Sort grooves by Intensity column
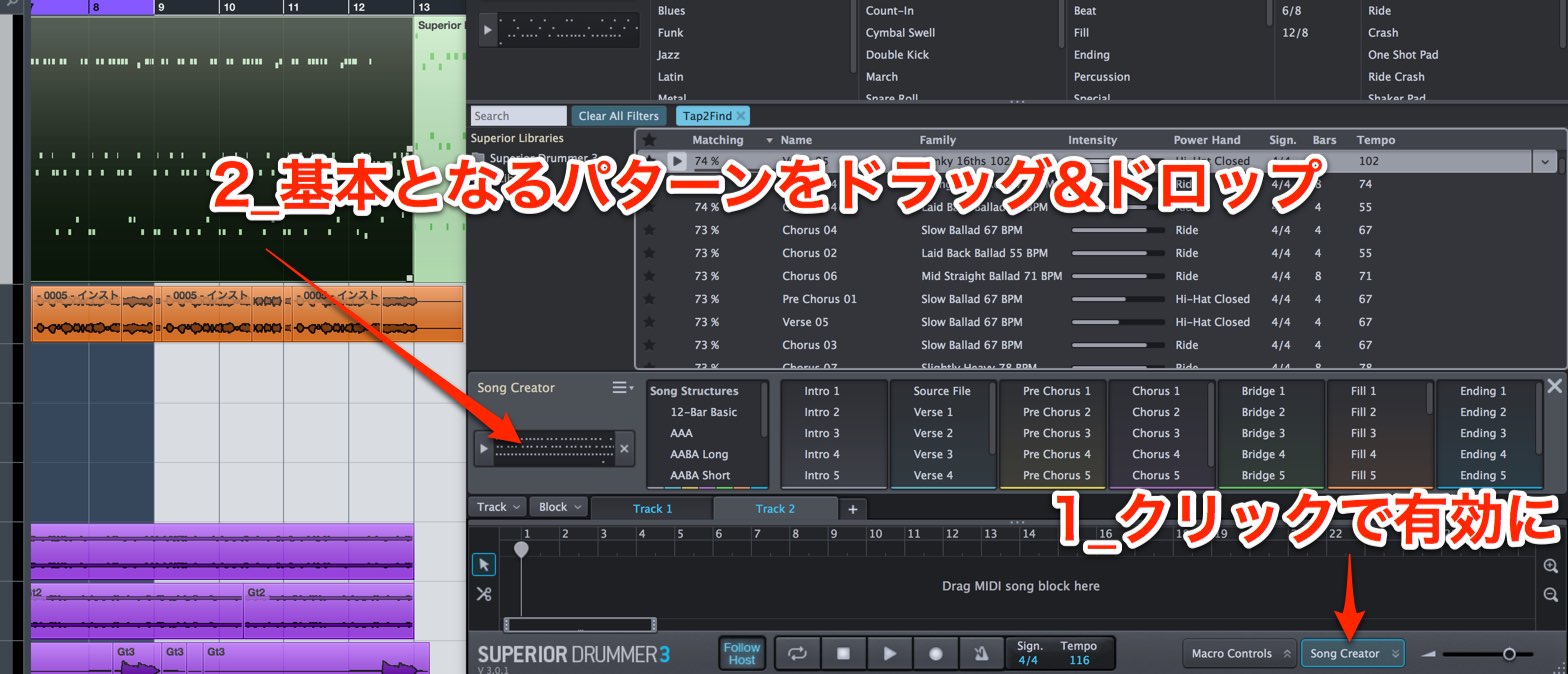This screenshot has height=674, width=1568. click(x=1092, y=140)
